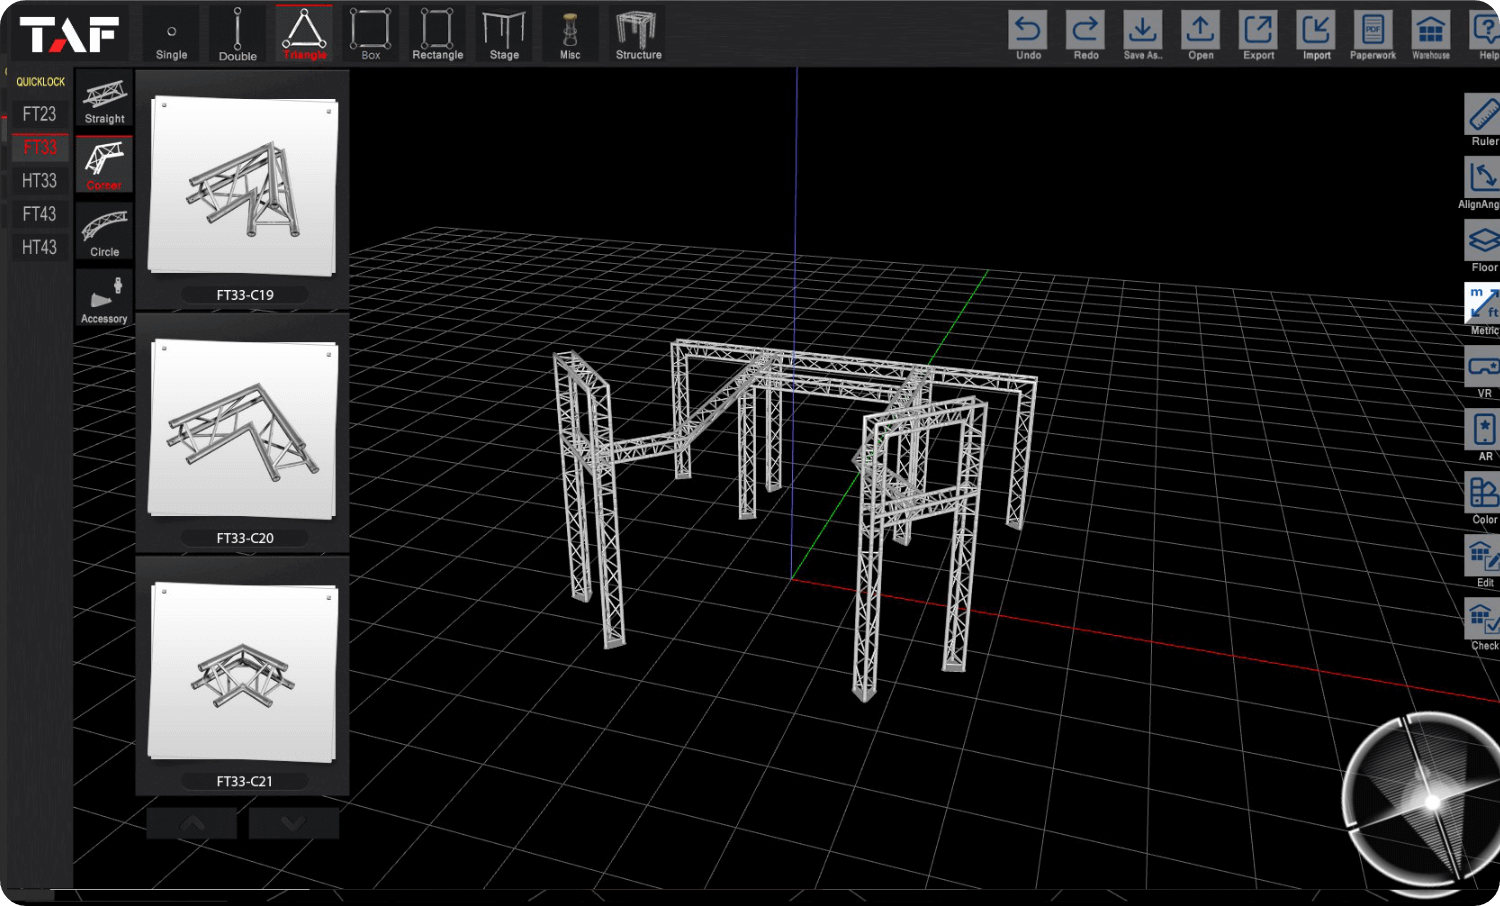Undo the last action
The width and height of the screenshot is (1500, 906).
click(1028, 30)
